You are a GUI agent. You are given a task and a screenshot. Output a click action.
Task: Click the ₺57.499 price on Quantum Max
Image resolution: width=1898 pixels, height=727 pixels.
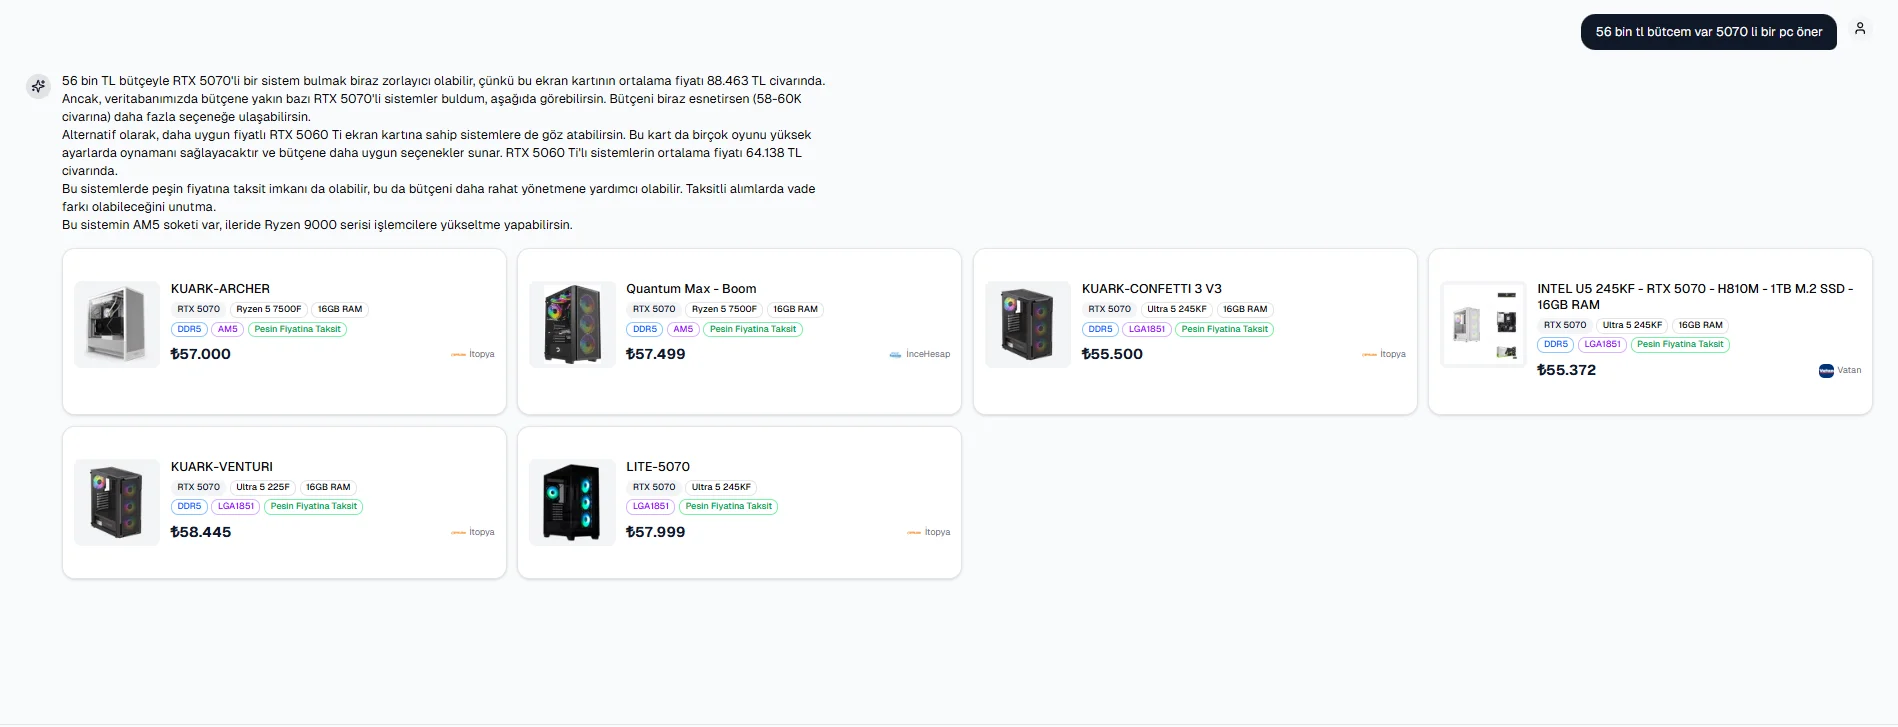pos(656,354)
